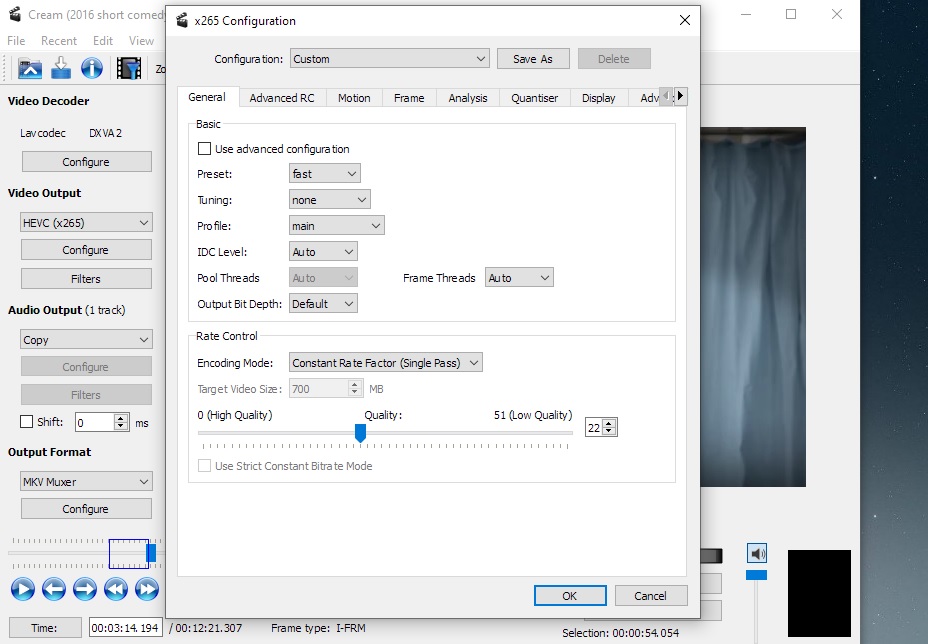Expand the MKV Muxer output format dropdown
This screenshot has width=928, height=644.
[x=86, y=481]
